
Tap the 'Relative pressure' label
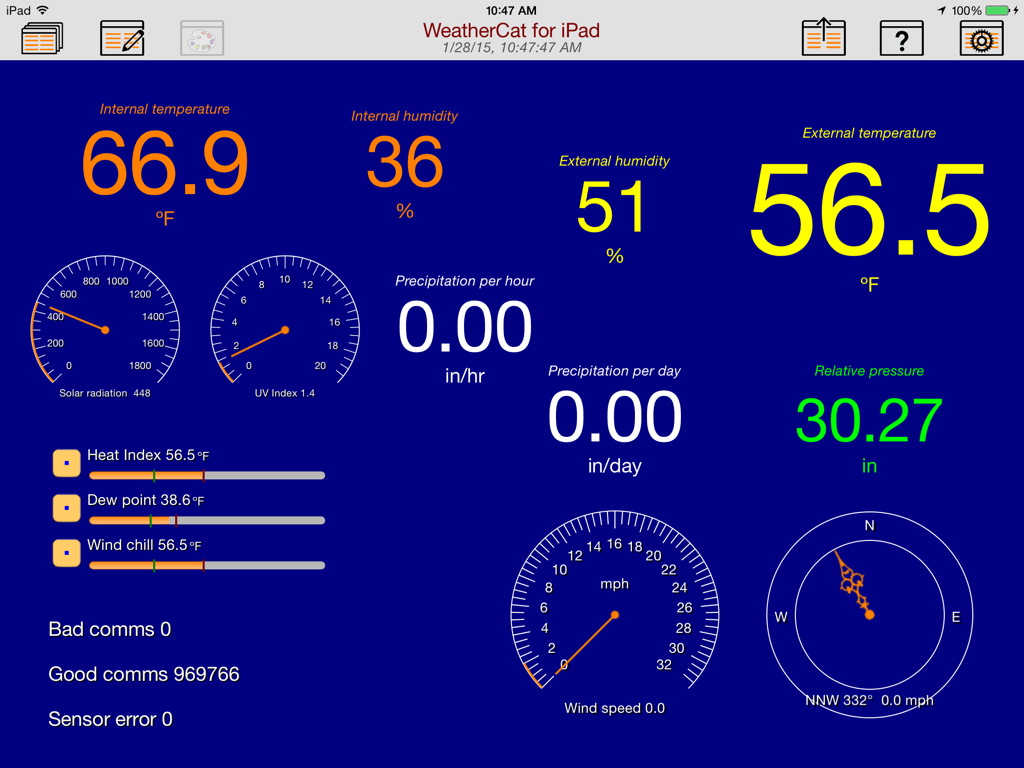coord(869,371)
